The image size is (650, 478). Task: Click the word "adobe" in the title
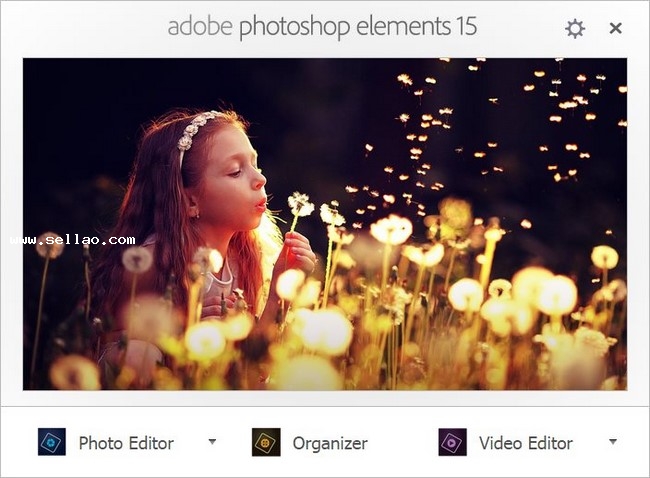coord(201,27)
